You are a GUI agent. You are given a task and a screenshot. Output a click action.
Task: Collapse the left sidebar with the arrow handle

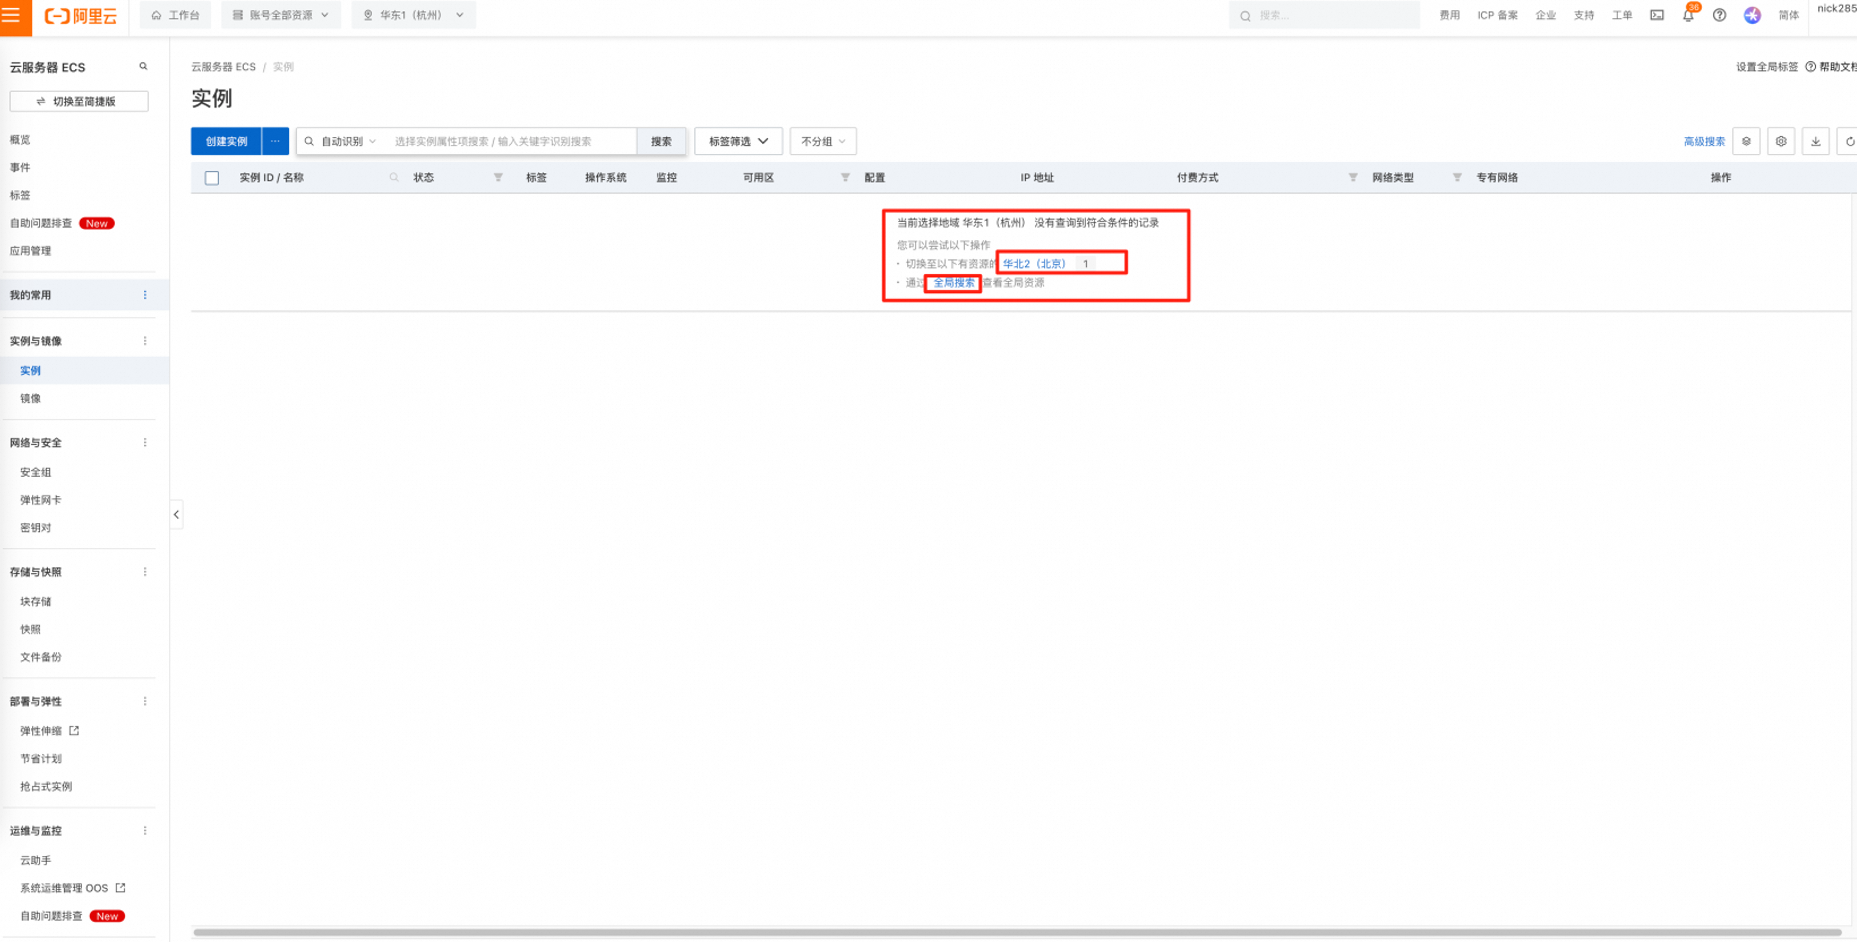(176, 515)
